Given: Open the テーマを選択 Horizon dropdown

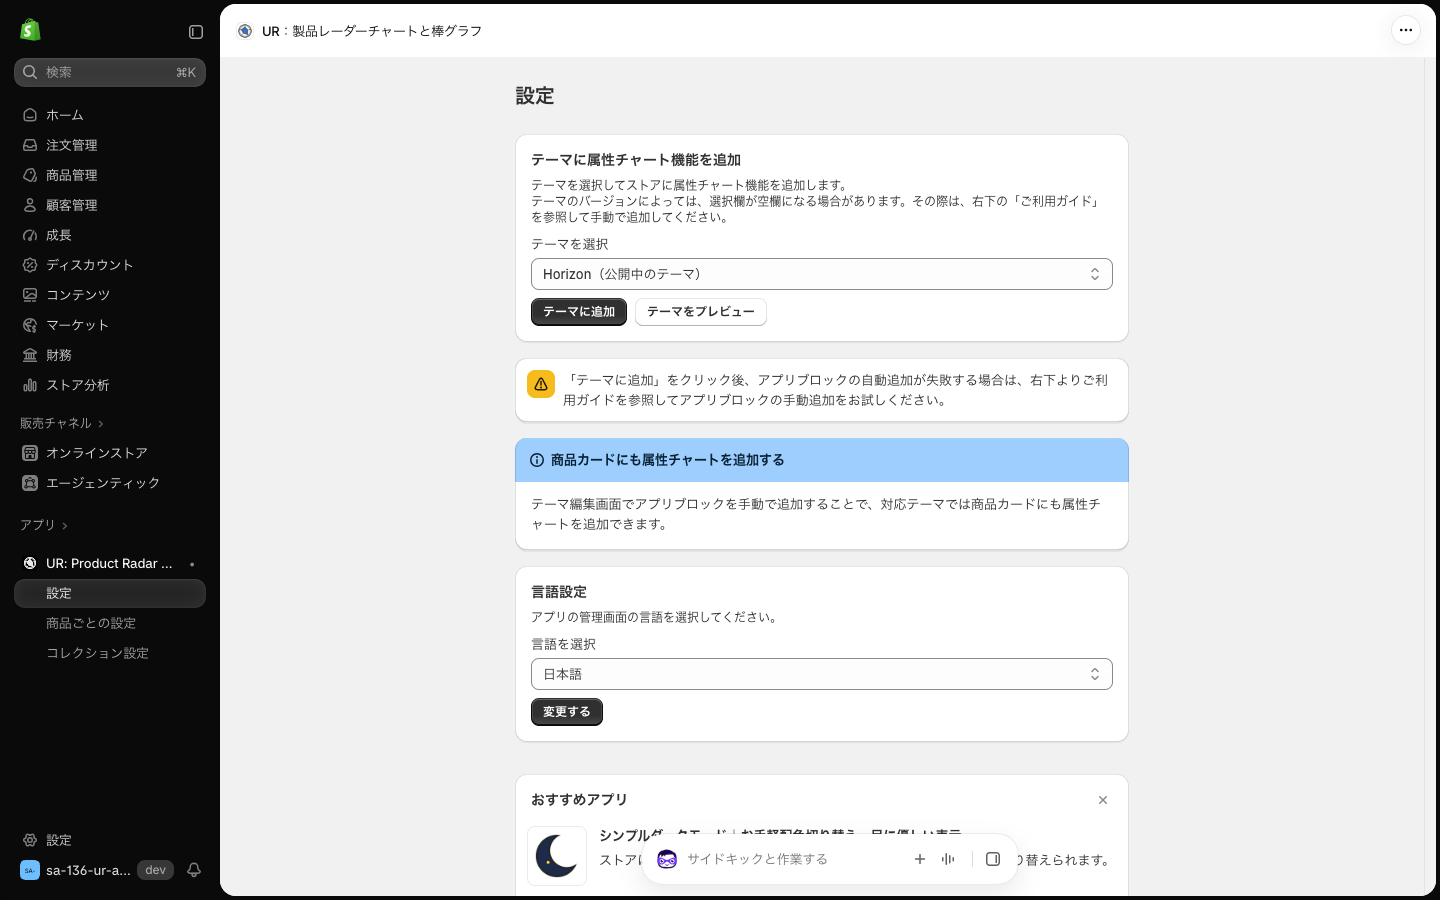Looking at the screenshot, I should [822, 274].
